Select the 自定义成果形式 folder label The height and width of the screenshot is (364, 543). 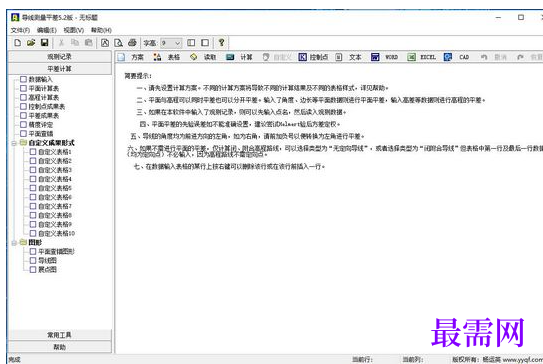[51, 143]
